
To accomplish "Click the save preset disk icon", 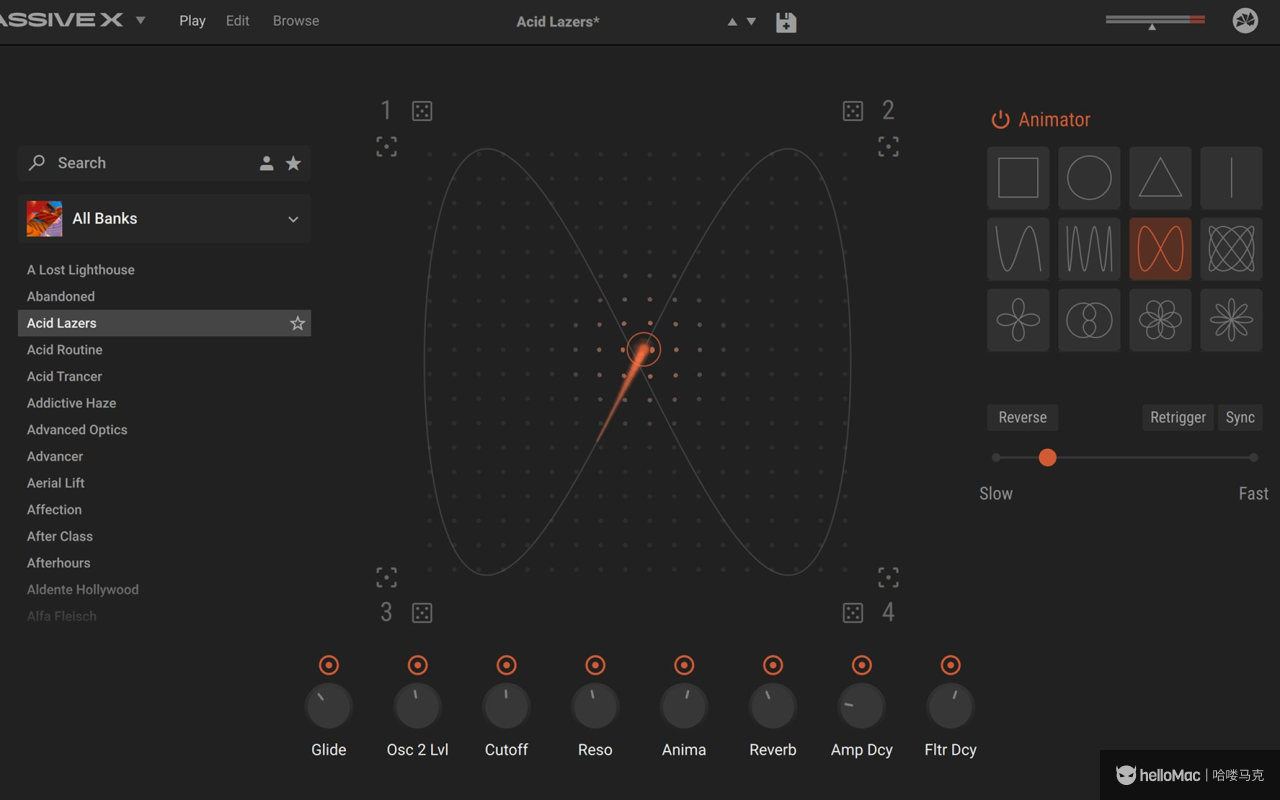I will tap(786, 22).
